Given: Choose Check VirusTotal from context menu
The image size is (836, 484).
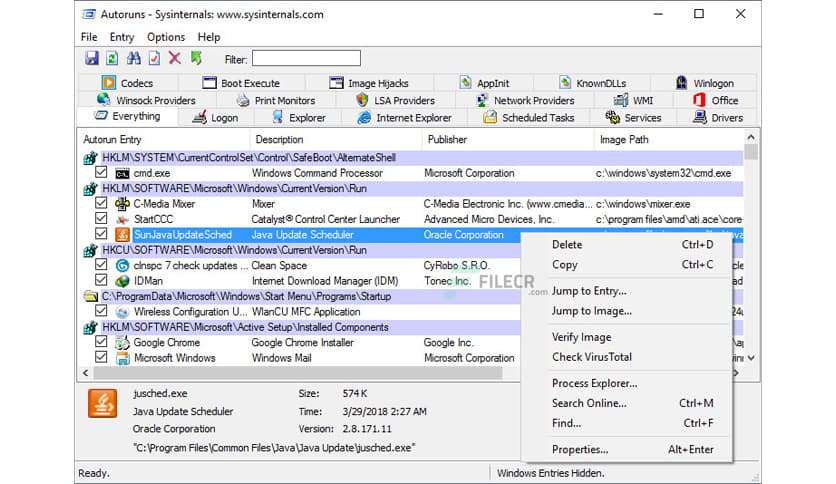Looking at the screenshot, I should coord(591,357).
